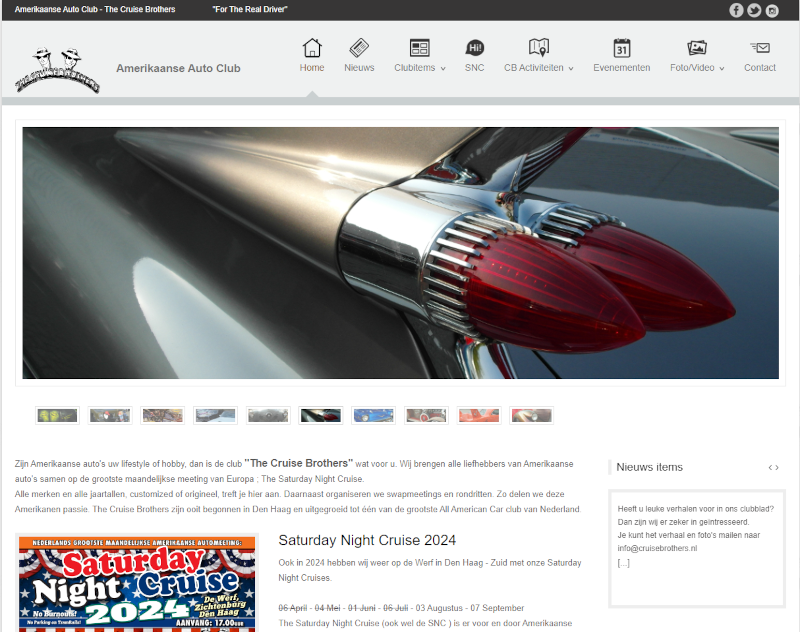Expand the Foto/Video dropdown menu
800x632 pixels.
click(x=697, y=68)
